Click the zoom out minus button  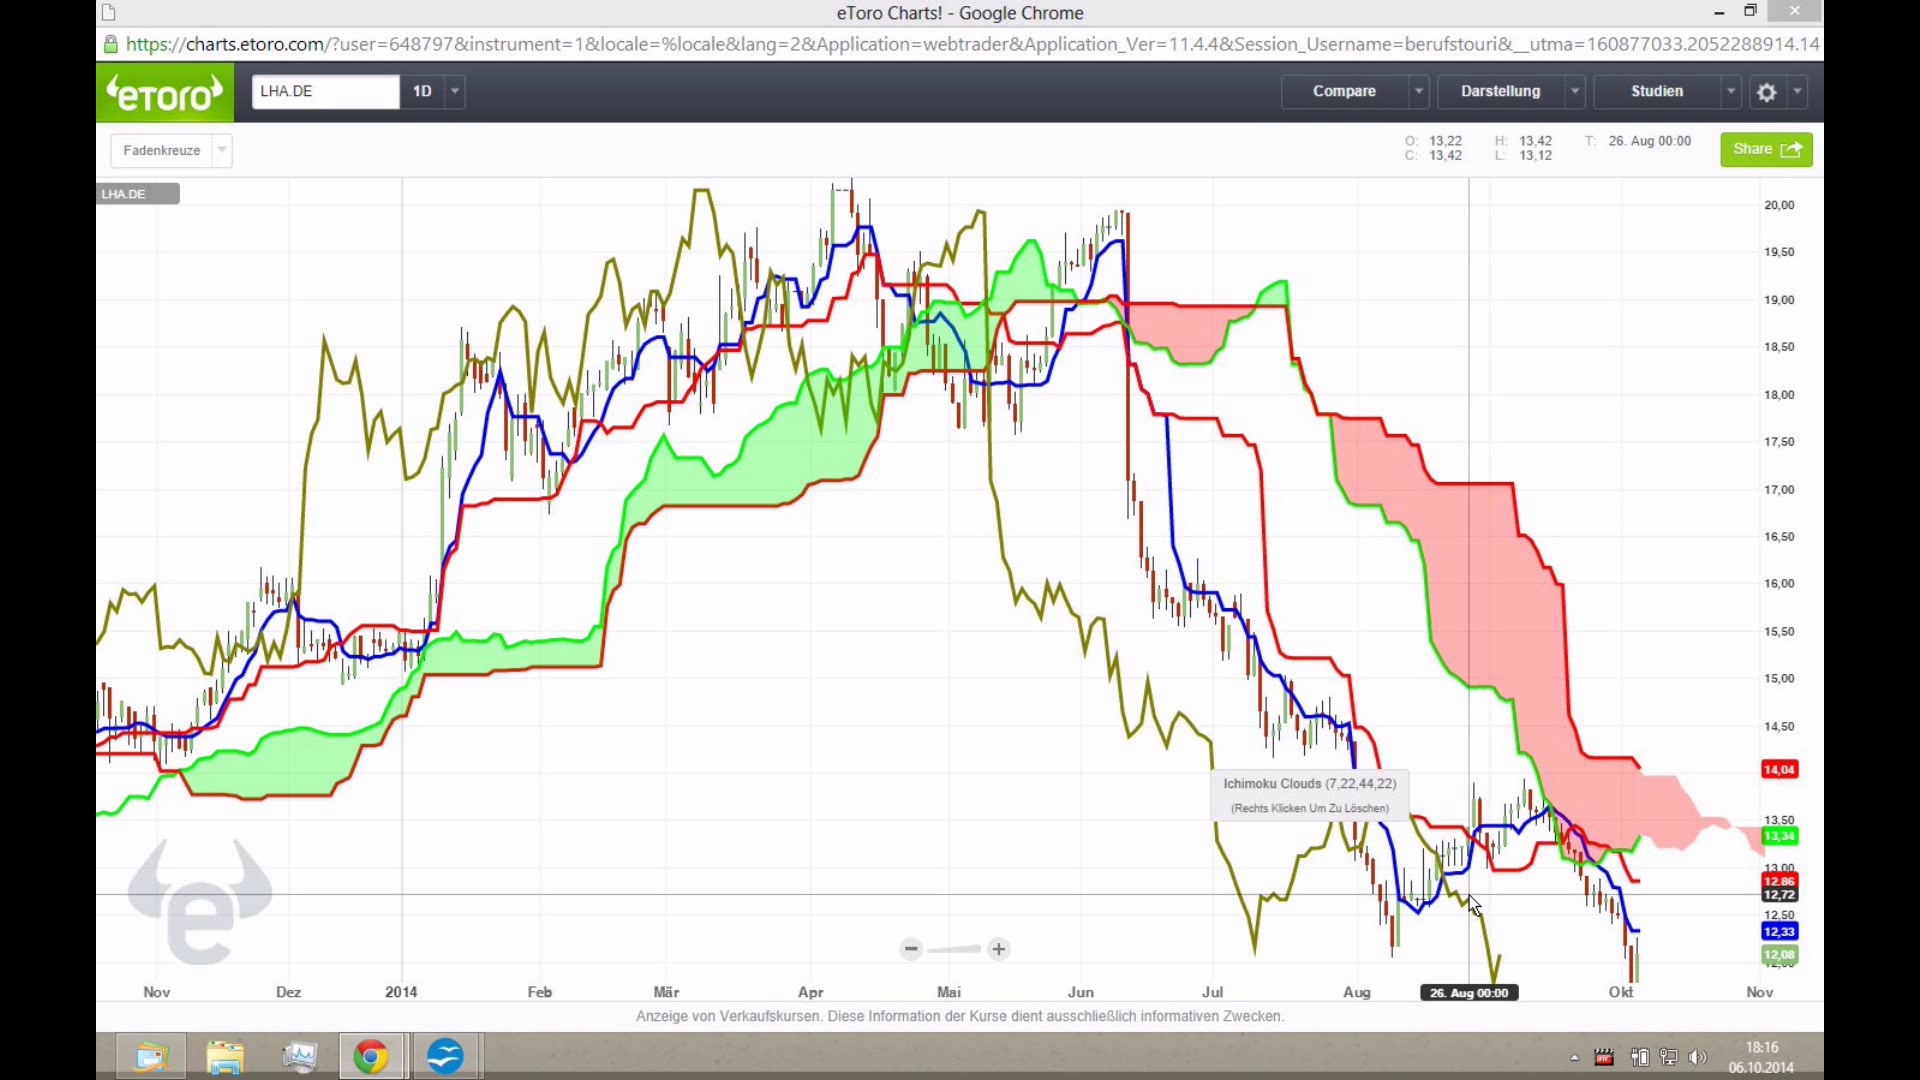pyautogui.click(x=911, y=949)
